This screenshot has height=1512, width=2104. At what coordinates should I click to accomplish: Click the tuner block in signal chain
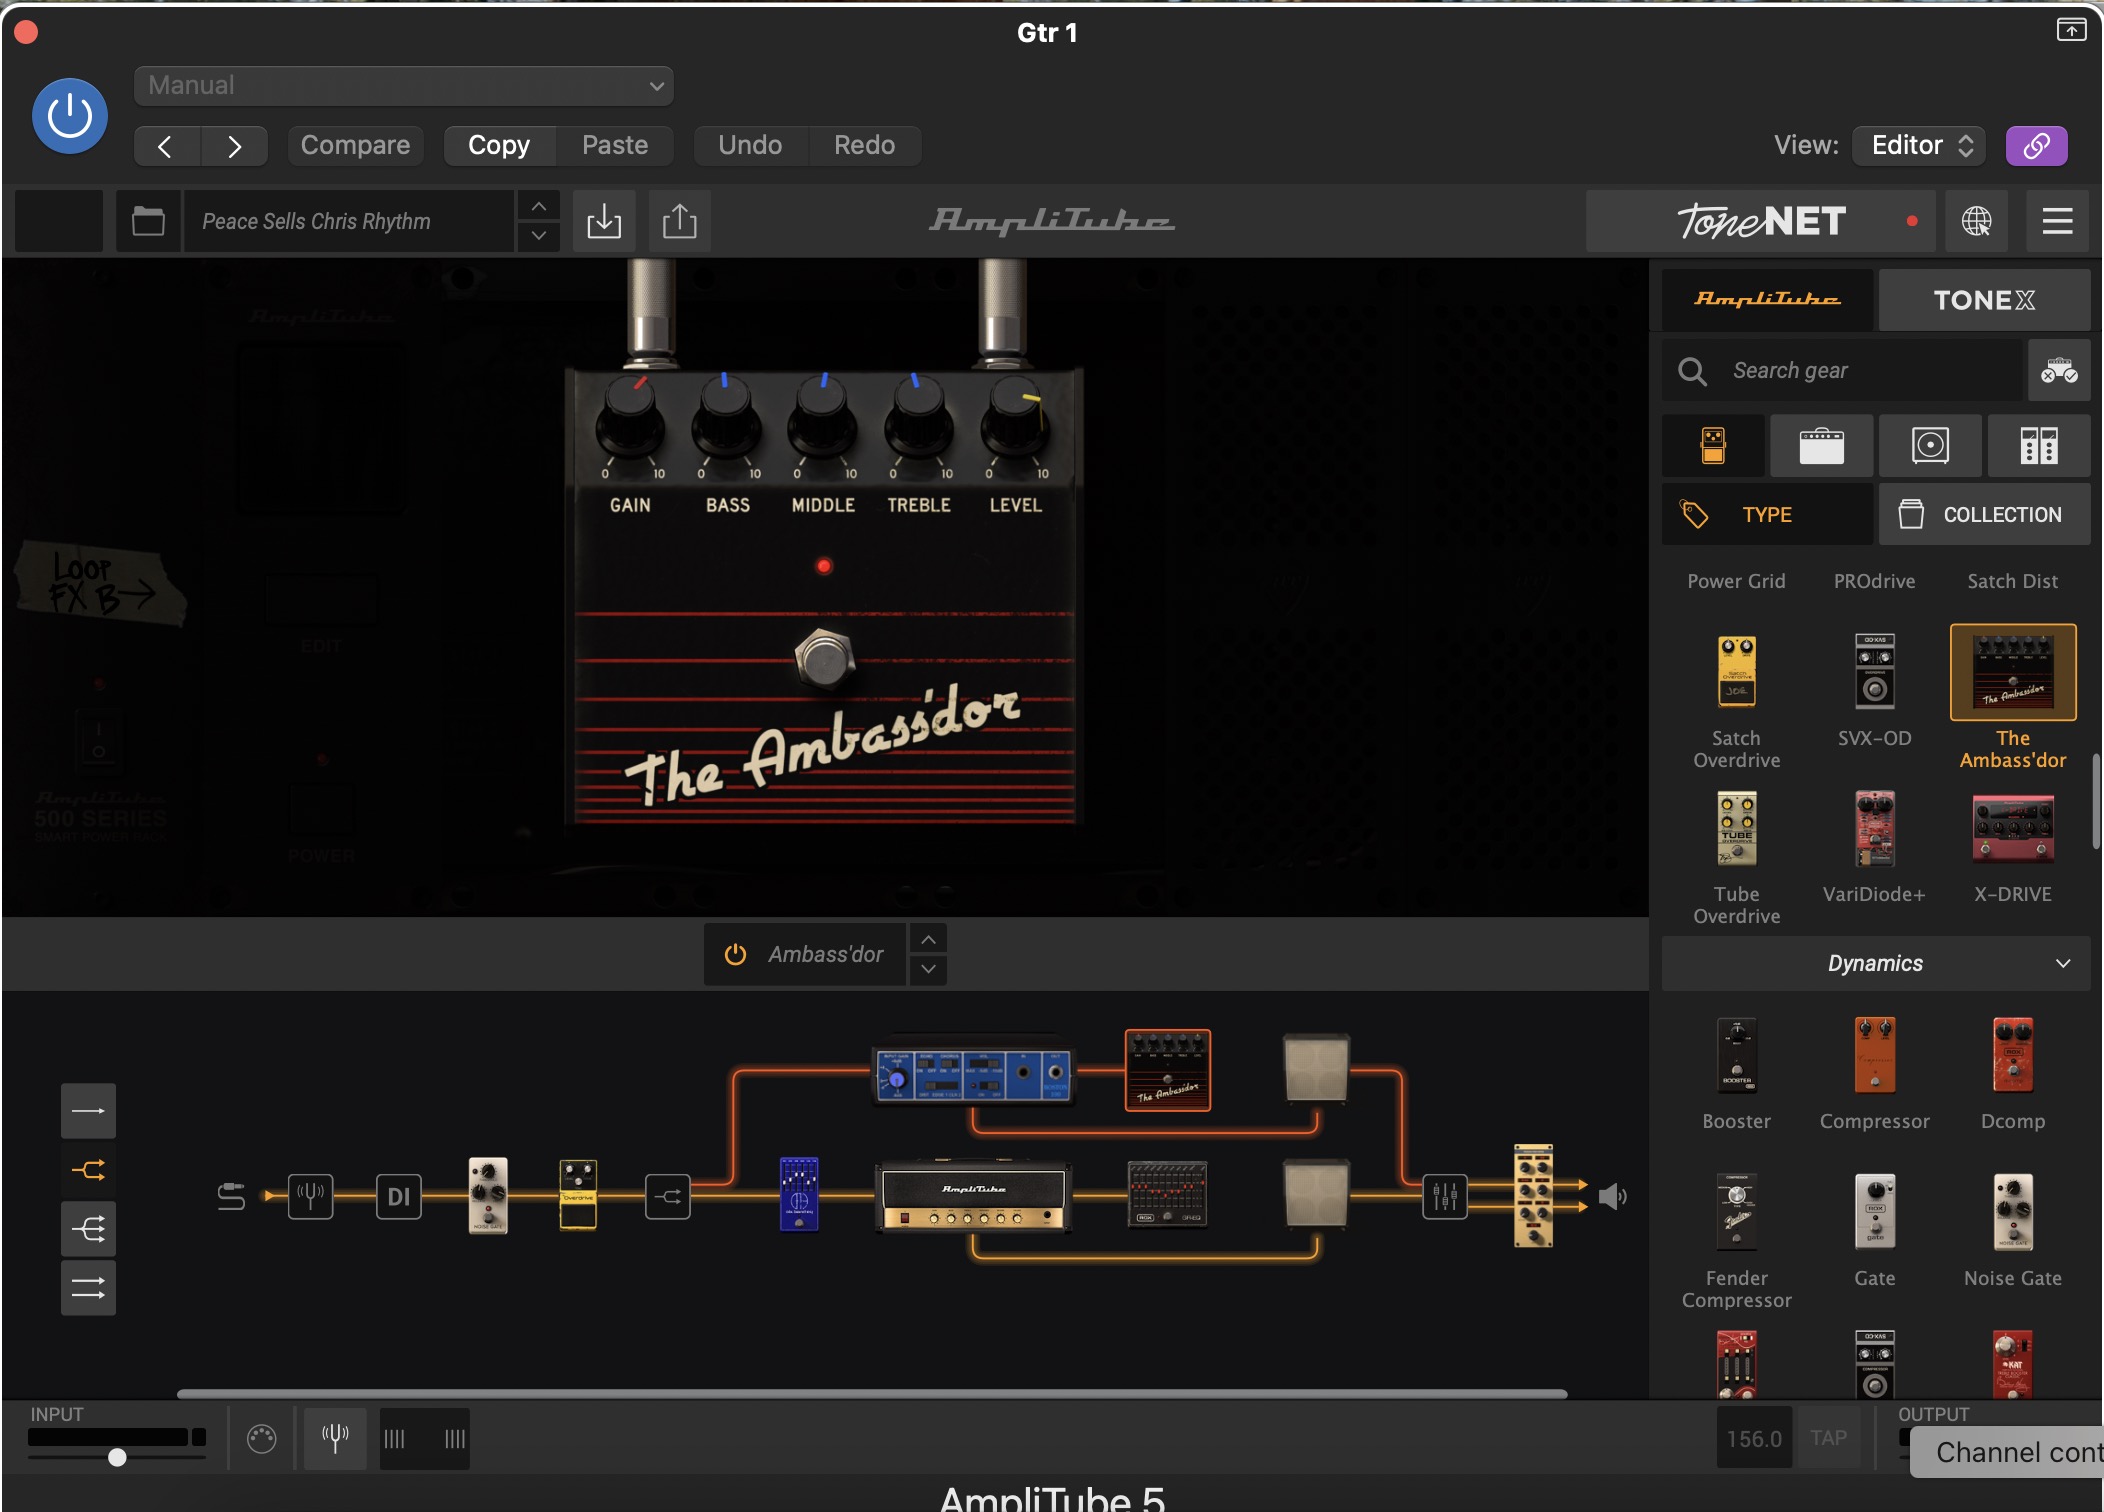pyautogui.click(x=310, y=1196)
